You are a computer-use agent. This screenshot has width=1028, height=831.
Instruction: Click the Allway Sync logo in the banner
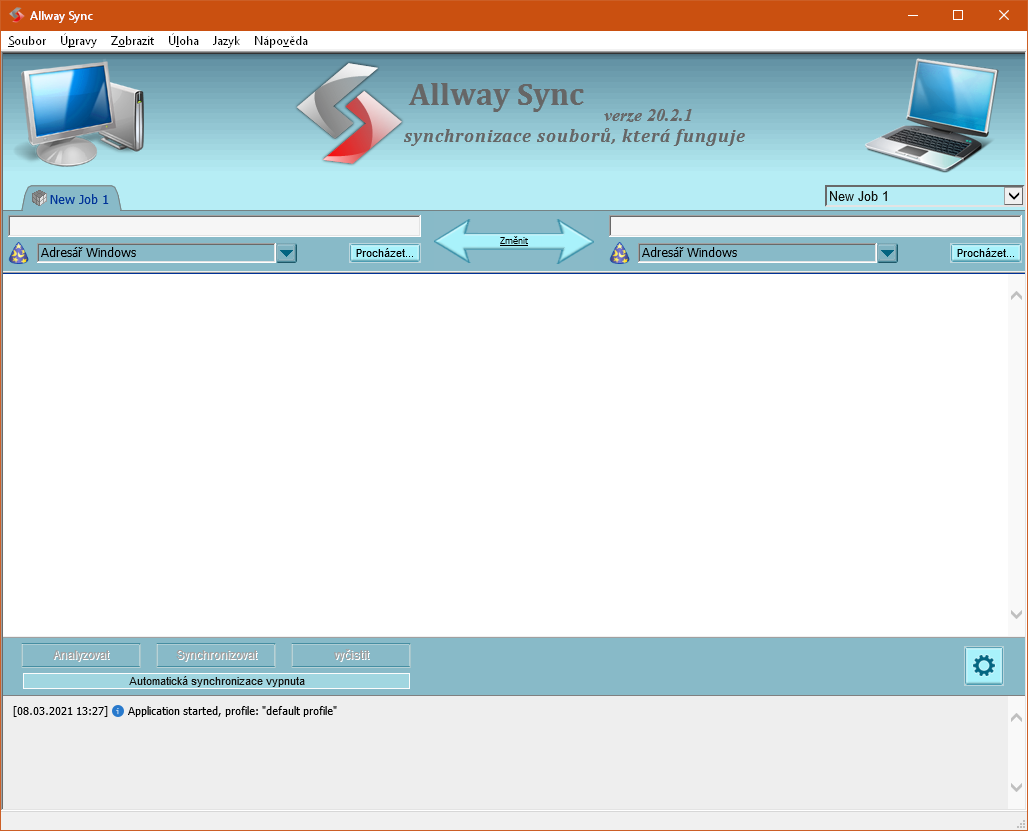coord(349,113)
